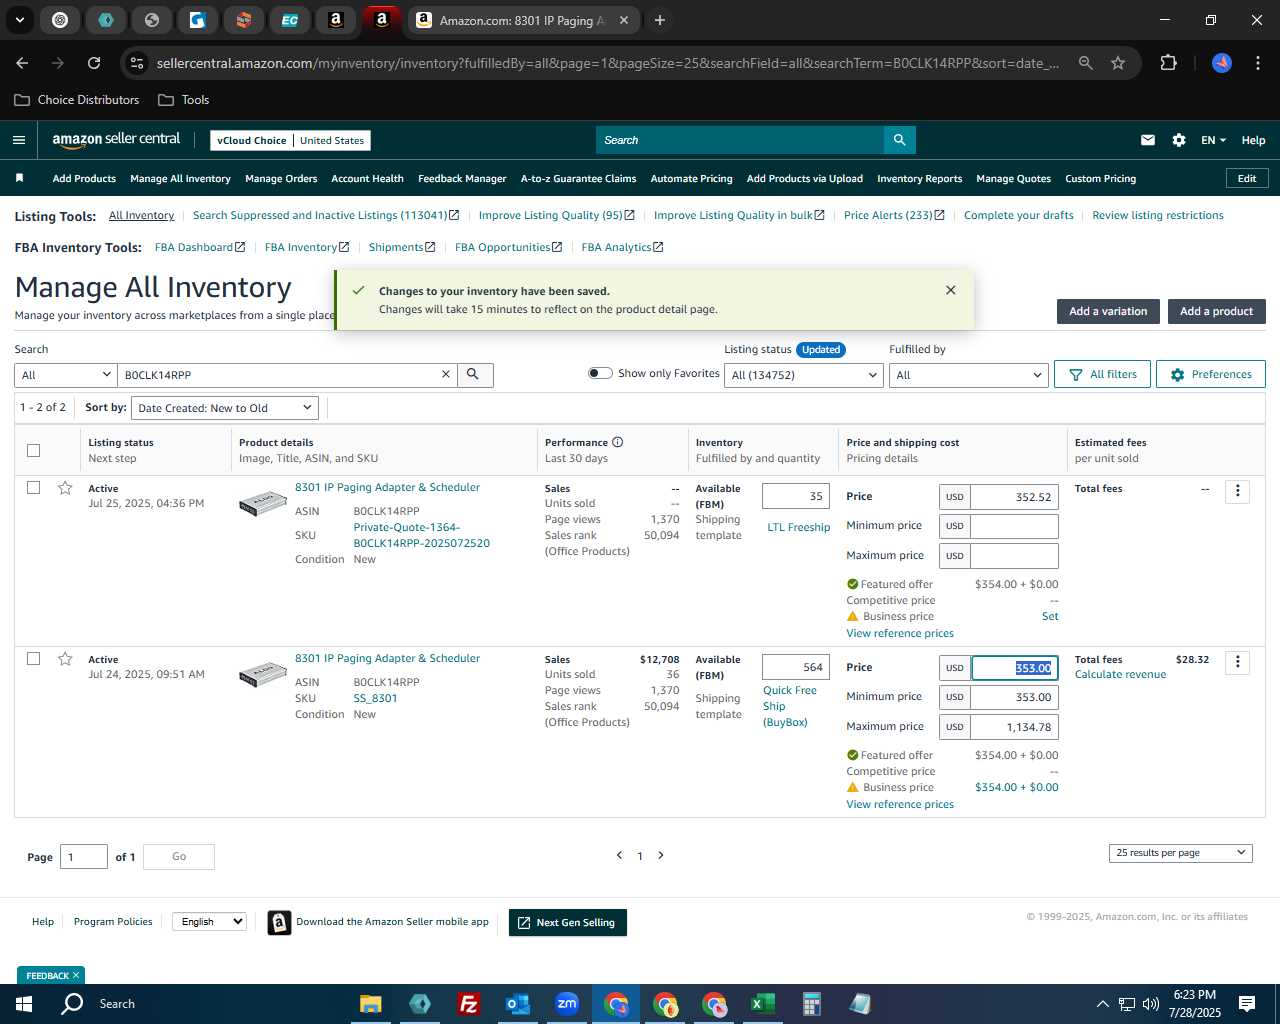Go to the previous results page arrow
The width and height of the screenshot is (1280, 1024).
(619, 855)
